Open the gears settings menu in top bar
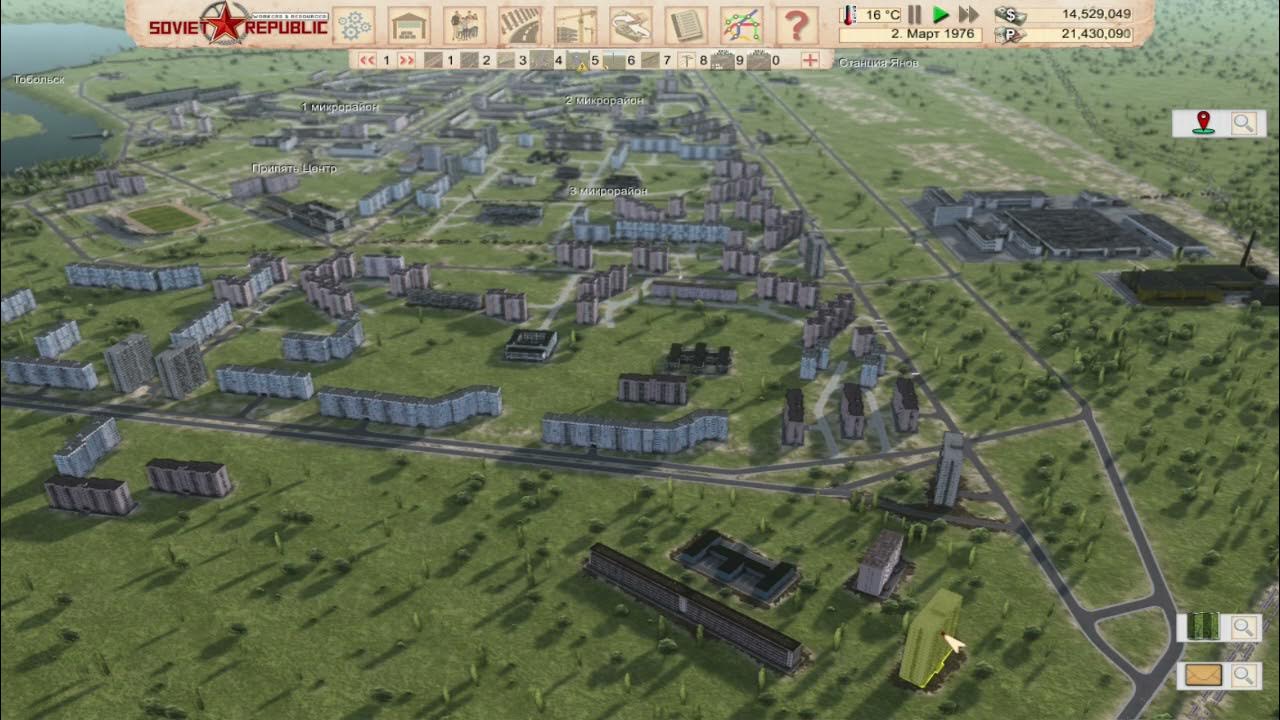 pyautogui.click(x=353, y=25)
